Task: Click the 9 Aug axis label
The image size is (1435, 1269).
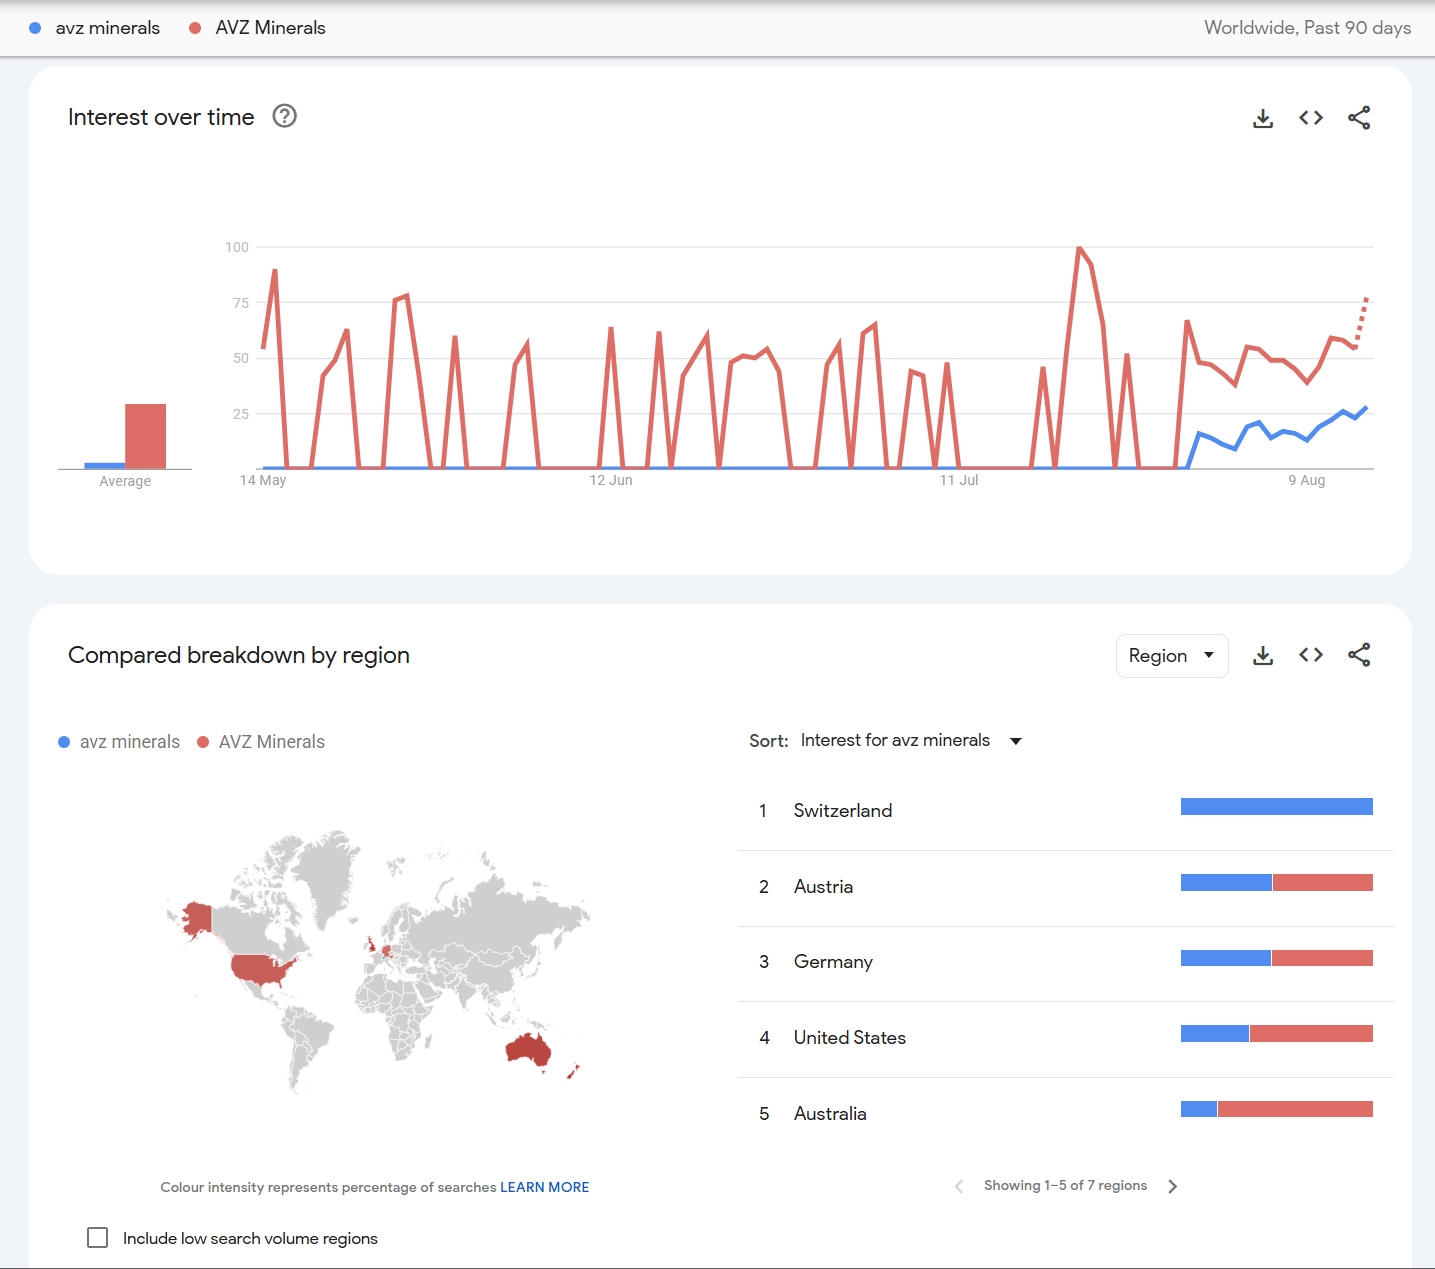Action: coord(1307,480)
